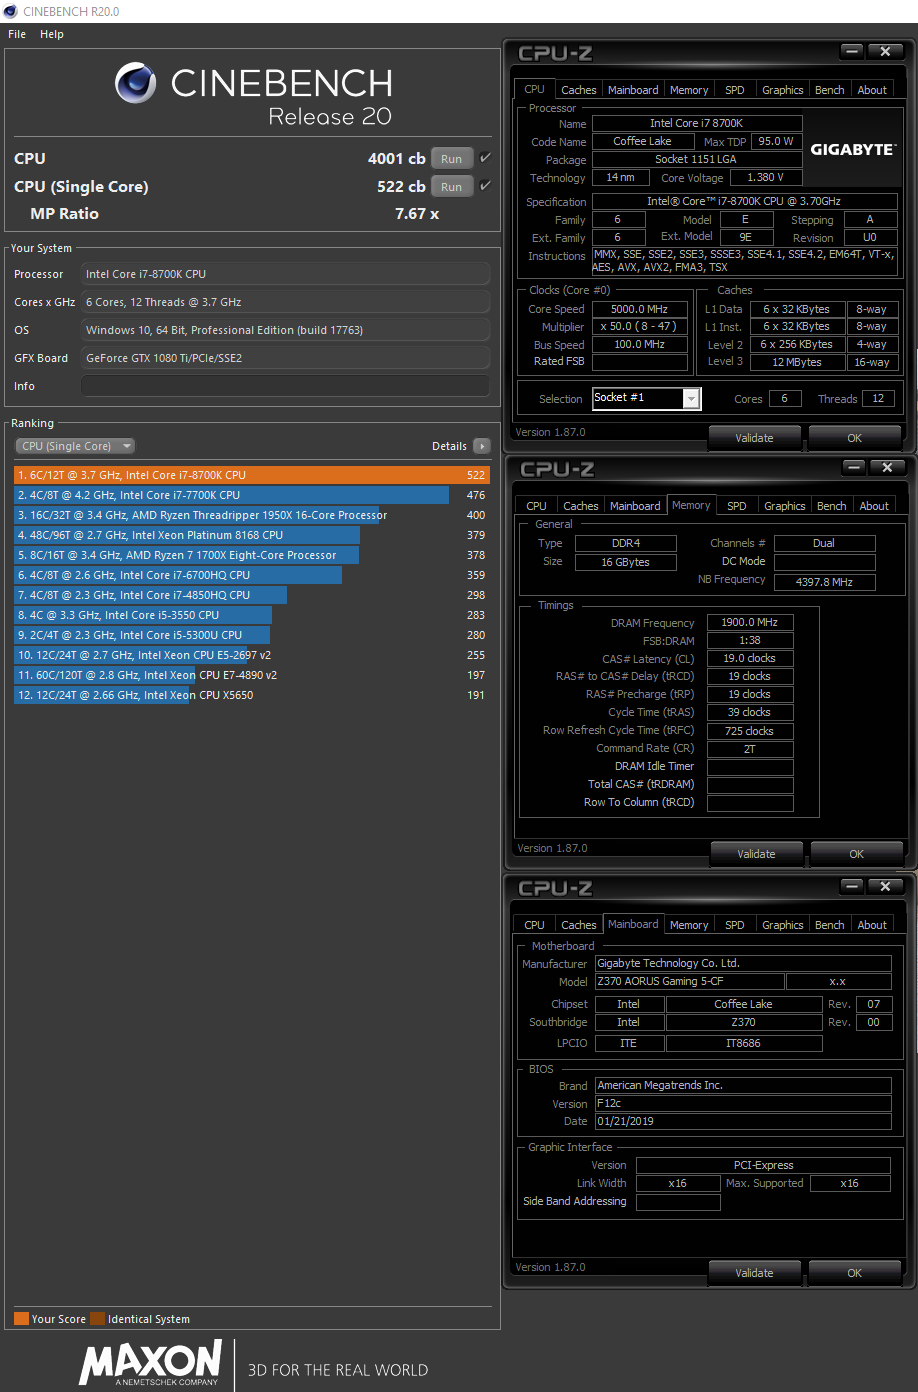Open SPD tab in top CPU-Z window
The height and width of the screenshot is (1392, 918).
735,90
